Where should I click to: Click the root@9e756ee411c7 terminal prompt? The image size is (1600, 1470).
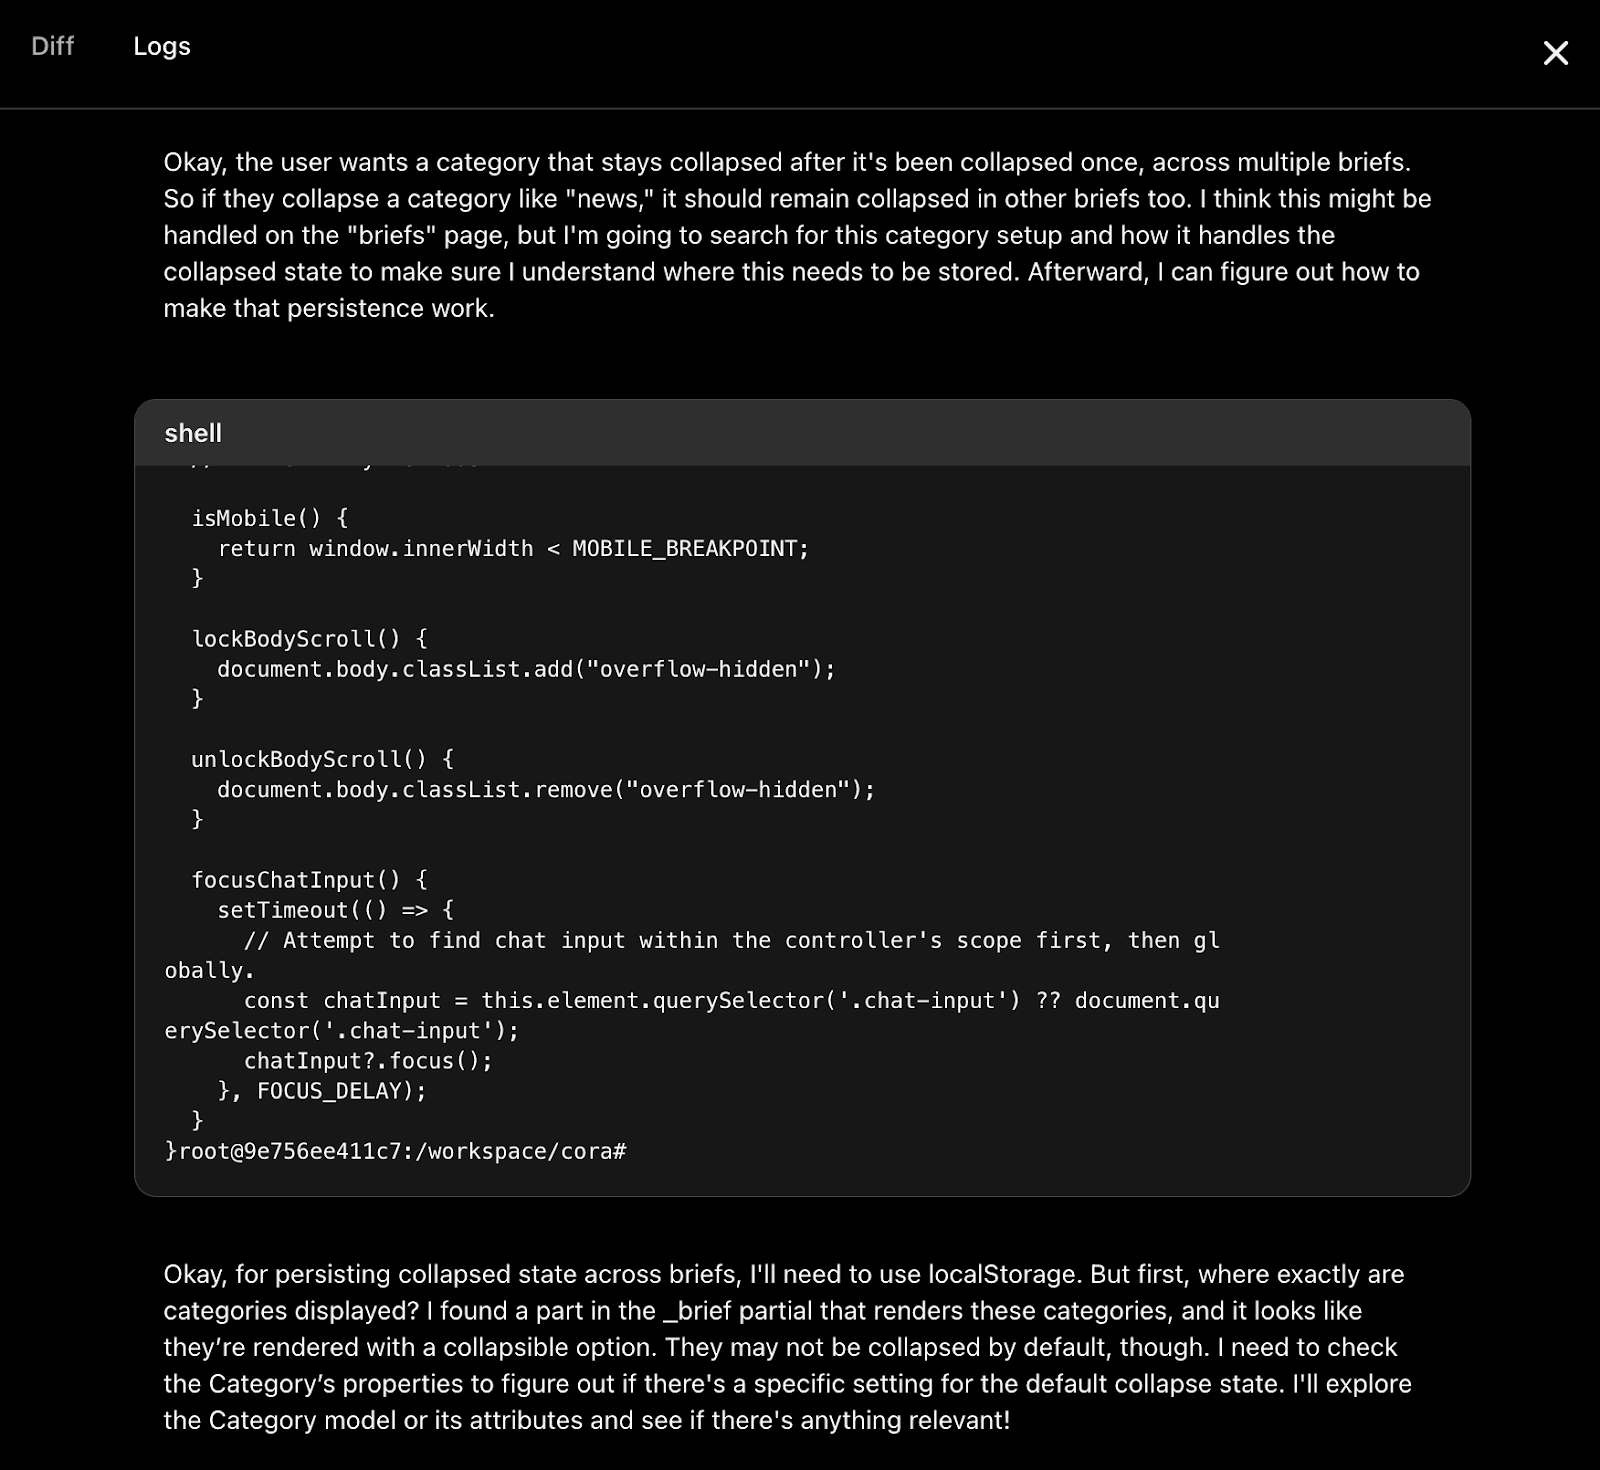tap(402, 1151)
